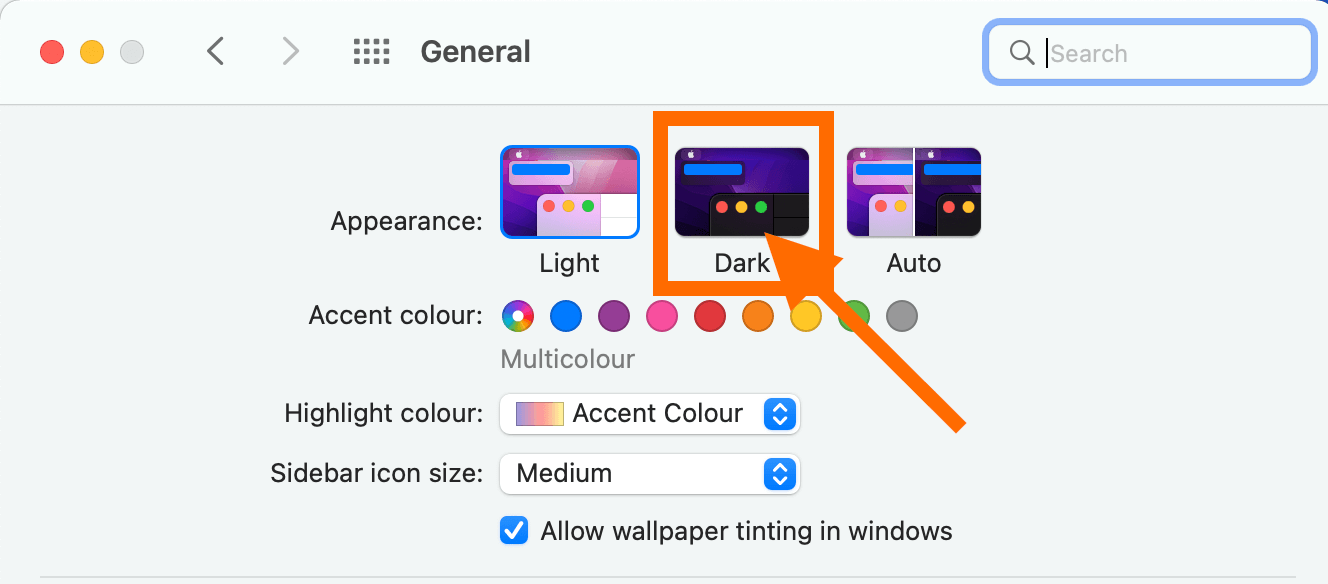Select the pink accent colour
The height and width of the screenshot is (584, 1328).
pyautogui.click(x=662, y=317)
